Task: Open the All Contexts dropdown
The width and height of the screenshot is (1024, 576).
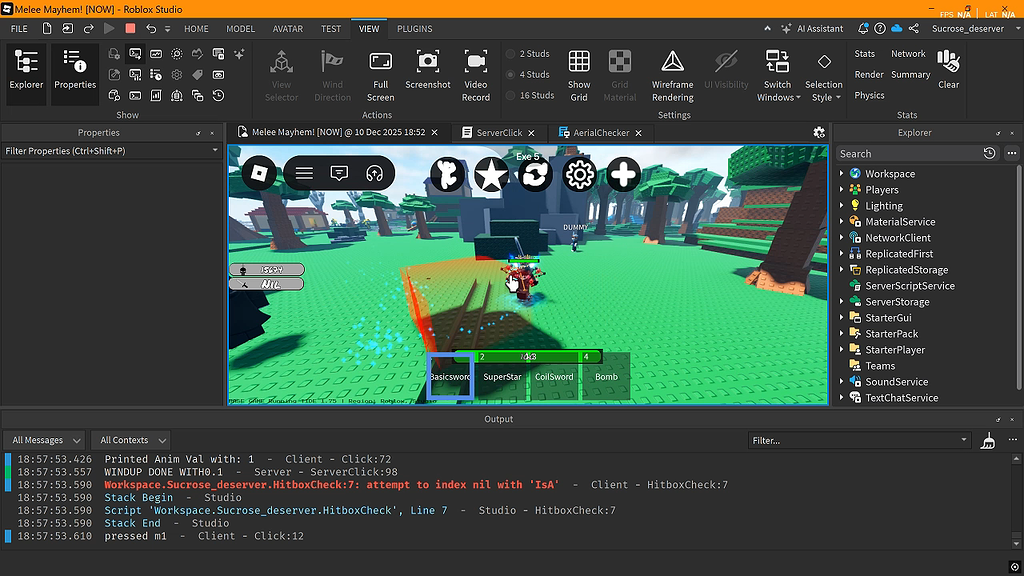Action: pos(130,440)
